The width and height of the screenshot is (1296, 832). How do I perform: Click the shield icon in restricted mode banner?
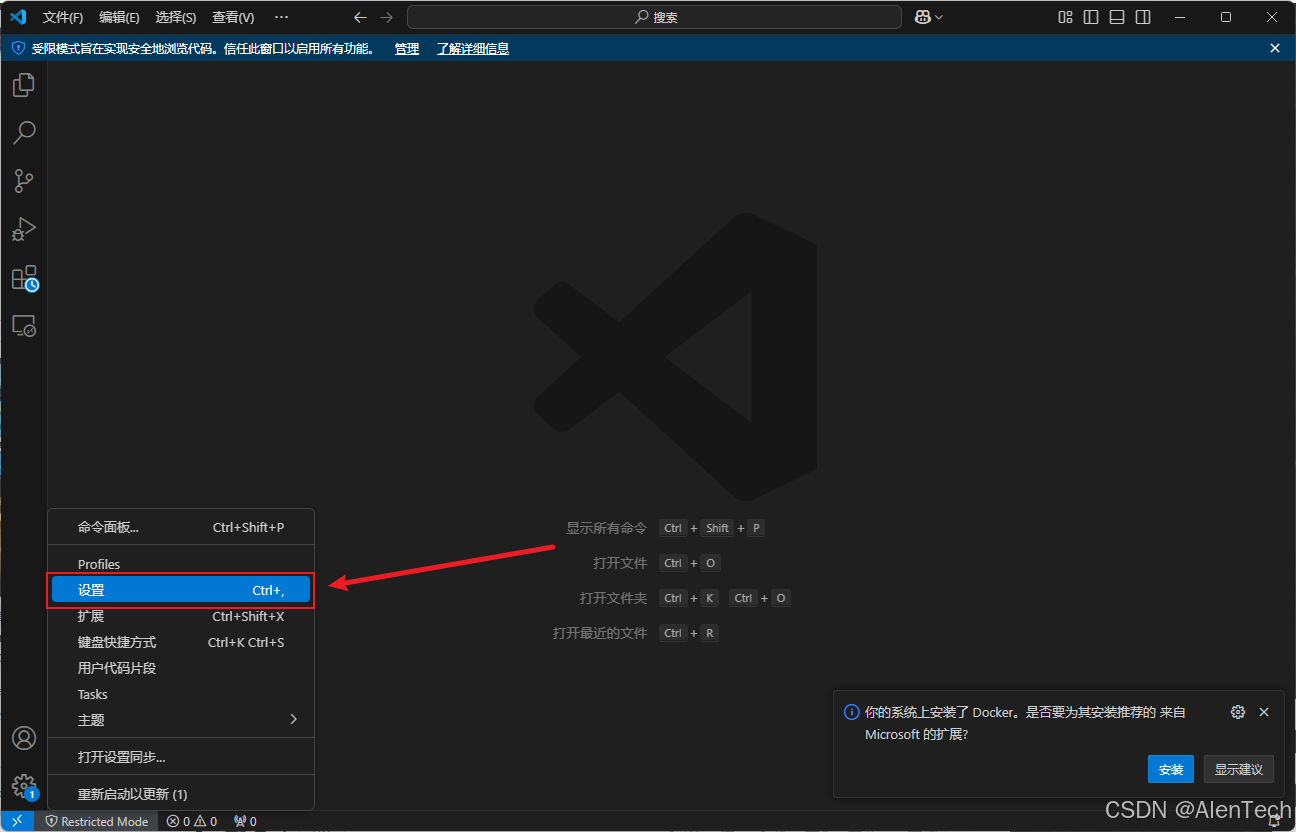coord(18,48)
